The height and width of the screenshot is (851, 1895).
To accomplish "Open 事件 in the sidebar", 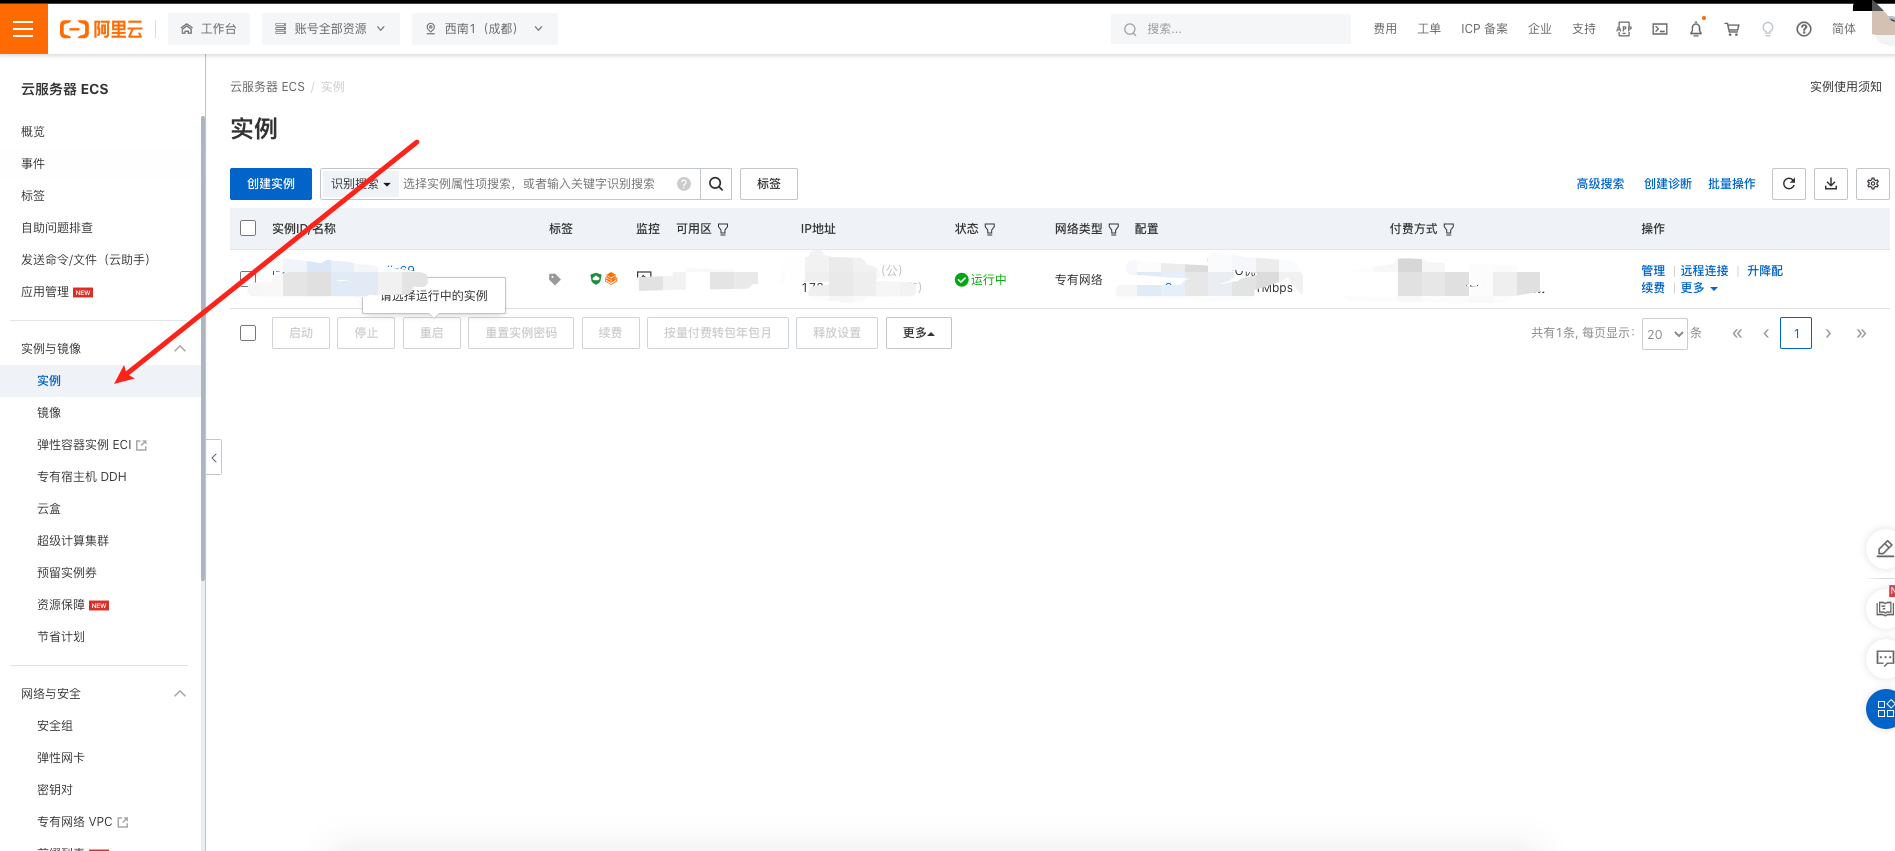I will click(x=33, y=164).
